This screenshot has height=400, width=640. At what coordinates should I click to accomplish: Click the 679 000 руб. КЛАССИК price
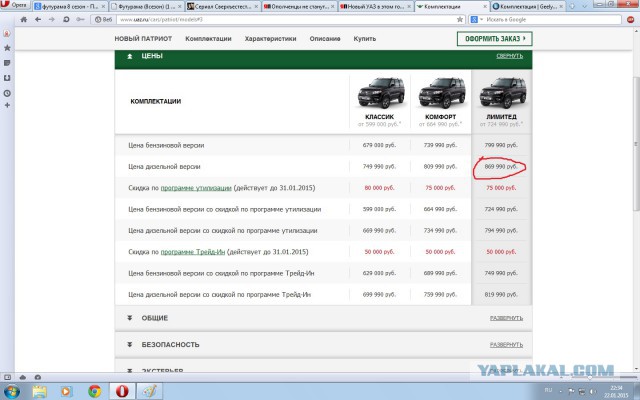[379, 145]
